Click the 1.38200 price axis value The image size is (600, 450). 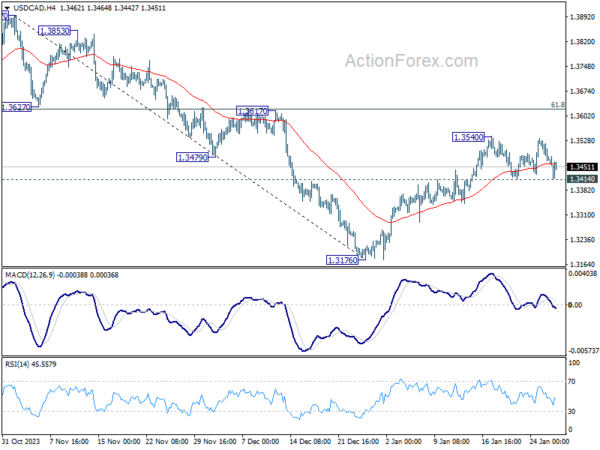[x=582, y=42]
